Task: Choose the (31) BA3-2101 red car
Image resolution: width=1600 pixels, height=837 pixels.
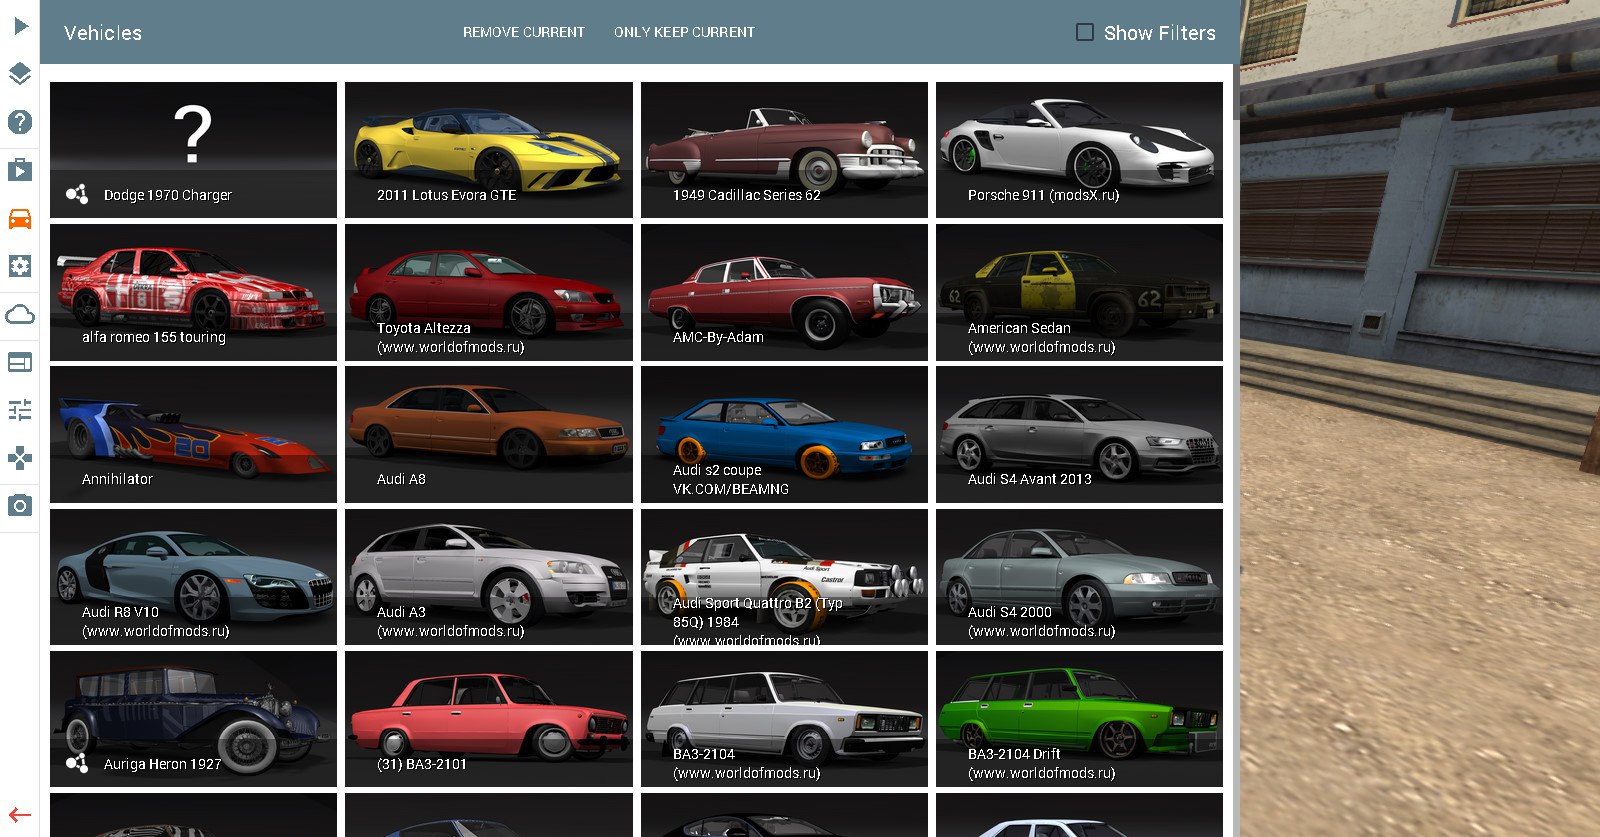Action: point(489,719)
